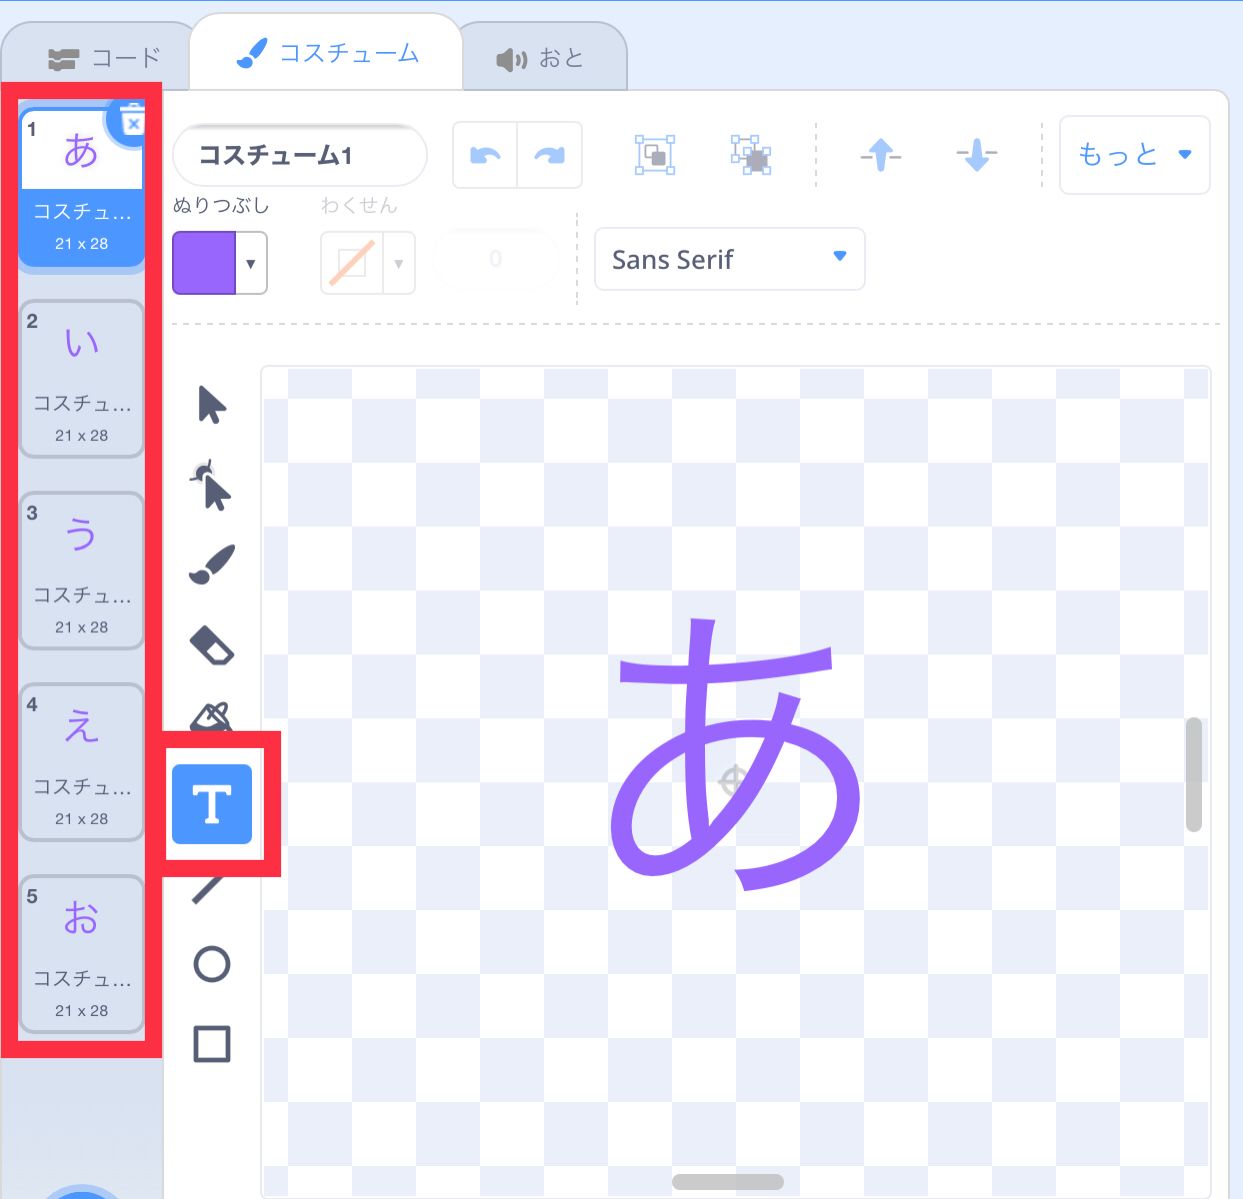Select costume 5 thumbnail お
Image resolution: width=1243 pixels, height=1199 pixels.
pos(81,955)
